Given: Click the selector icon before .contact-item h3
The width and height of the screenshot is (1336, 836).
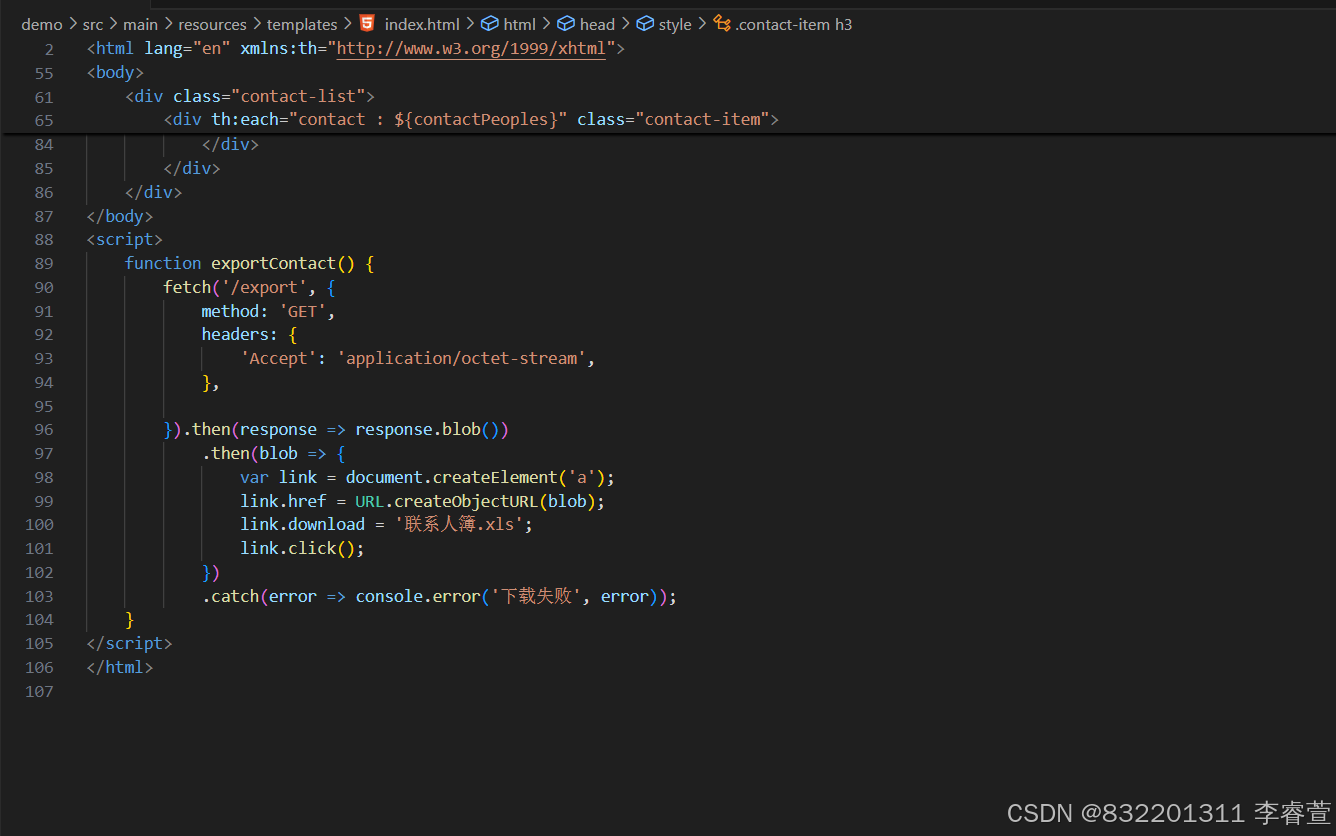Looking at the screenshot, I should point(722,23).
